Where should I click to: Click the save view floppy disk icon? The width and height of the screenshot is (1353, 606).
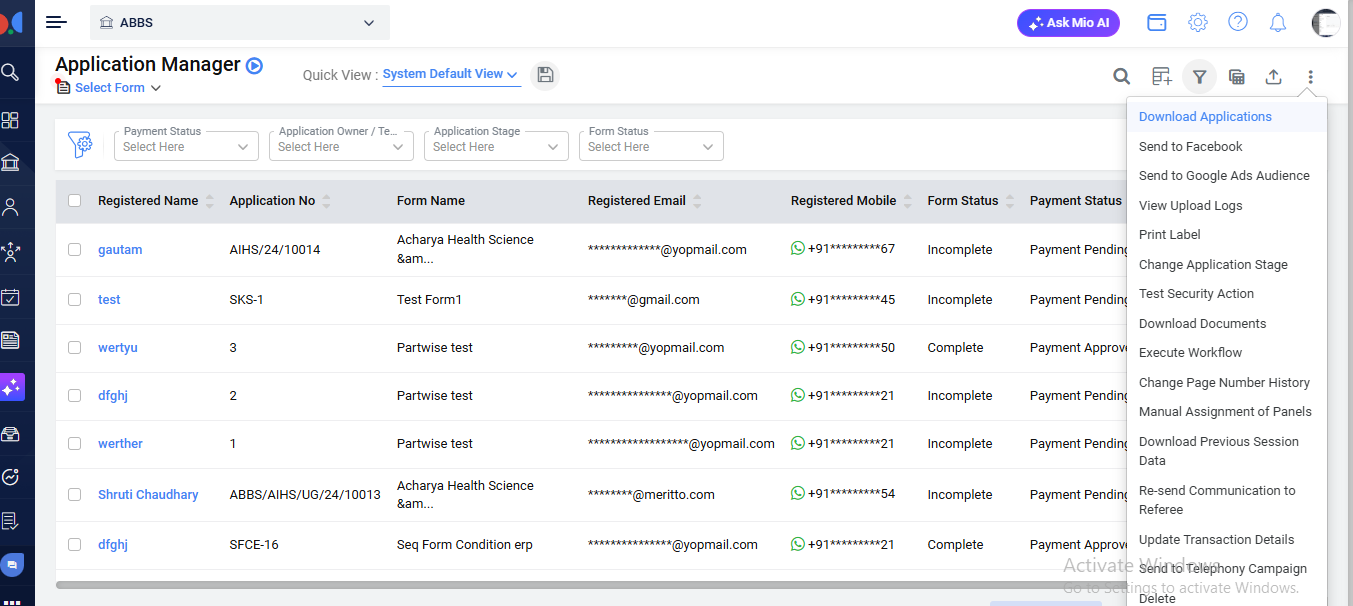tap(544, 75)
